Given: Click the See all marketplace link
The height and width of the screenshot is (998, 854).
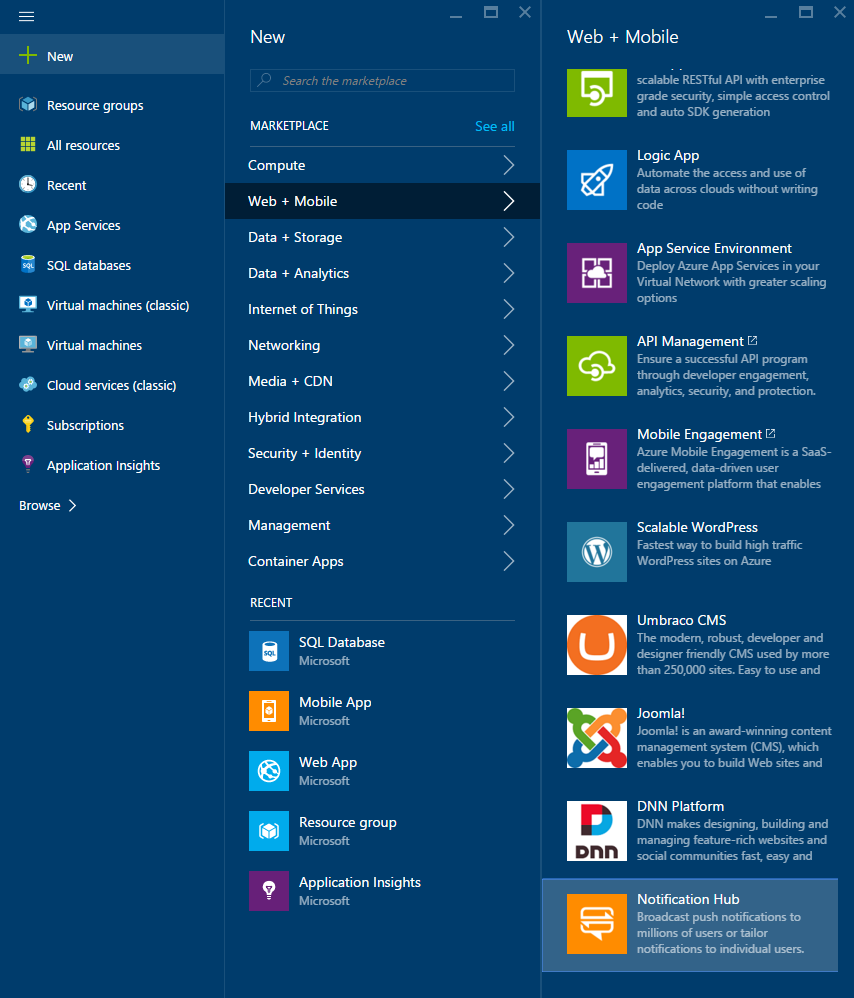Looking at the screenshot, I should [494, 126].
